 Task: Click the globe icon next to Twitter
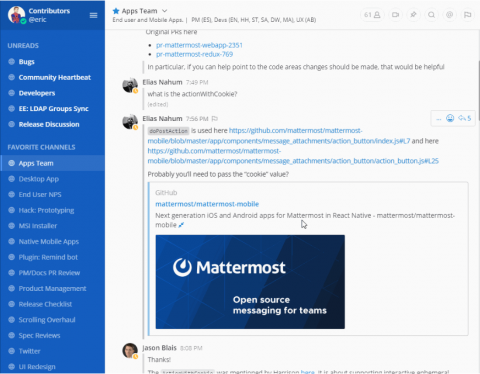[x=11, y=351]
